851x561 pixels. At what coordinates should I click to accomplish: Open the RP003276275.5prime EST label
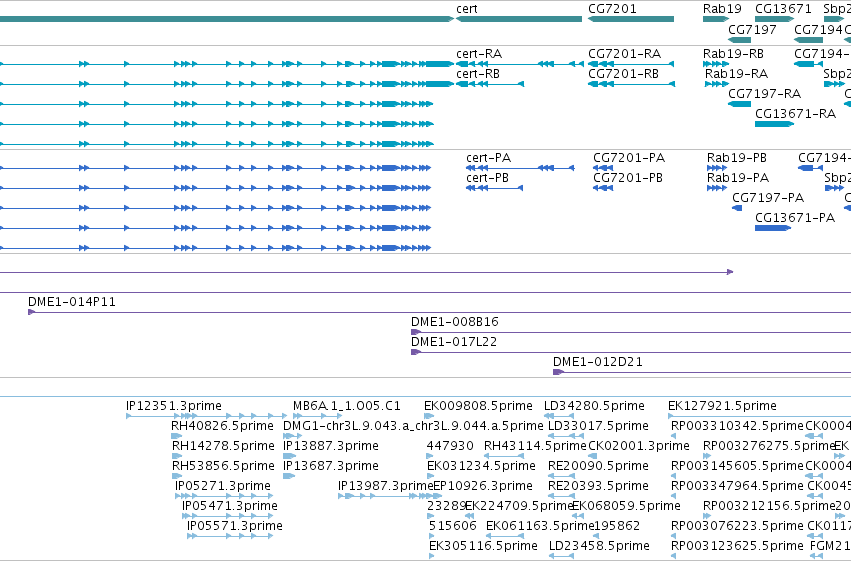(x=769, y=446)
